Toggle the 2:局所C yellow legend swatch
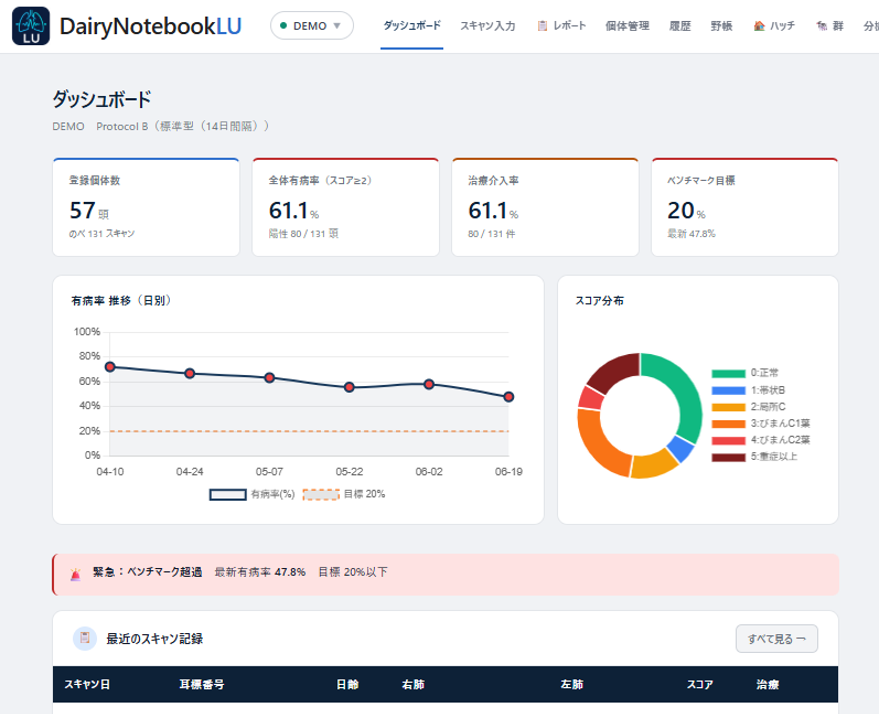This screenshot has width=879, height=714. [728, 407]
